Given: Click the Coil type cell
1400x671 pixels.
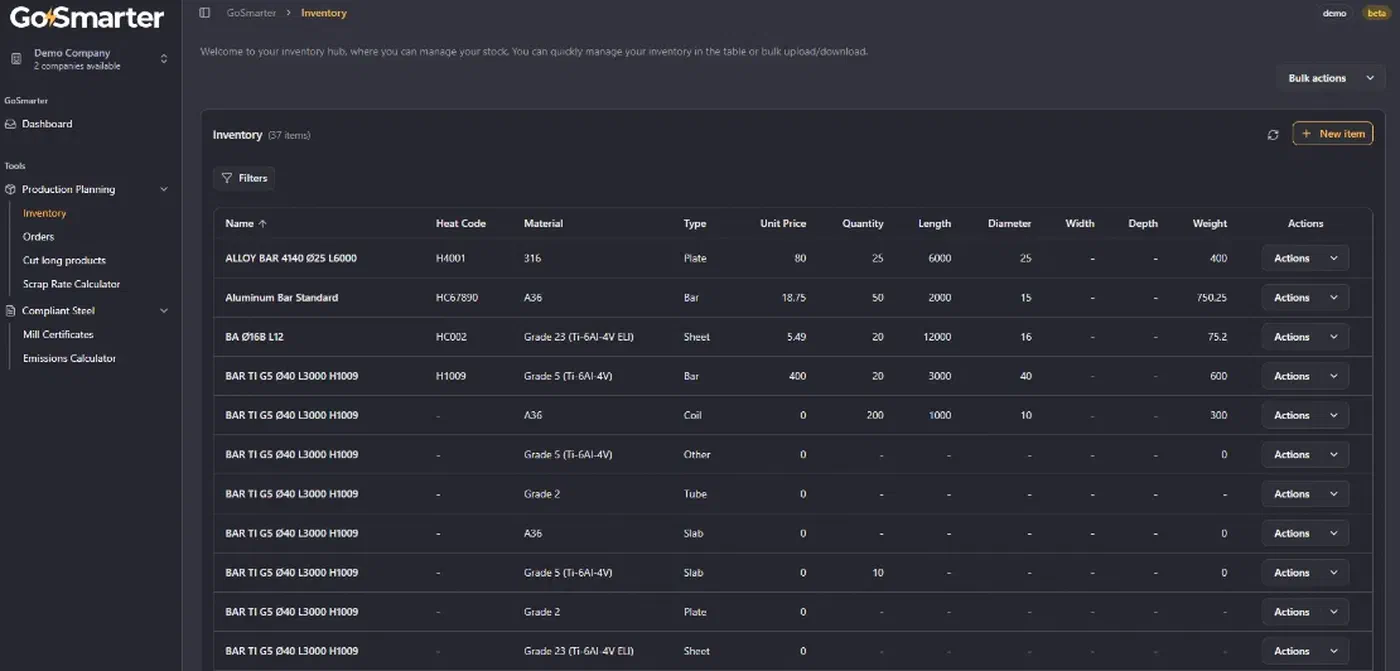Looking at the screenshot, I should click(x=693, y=415).
